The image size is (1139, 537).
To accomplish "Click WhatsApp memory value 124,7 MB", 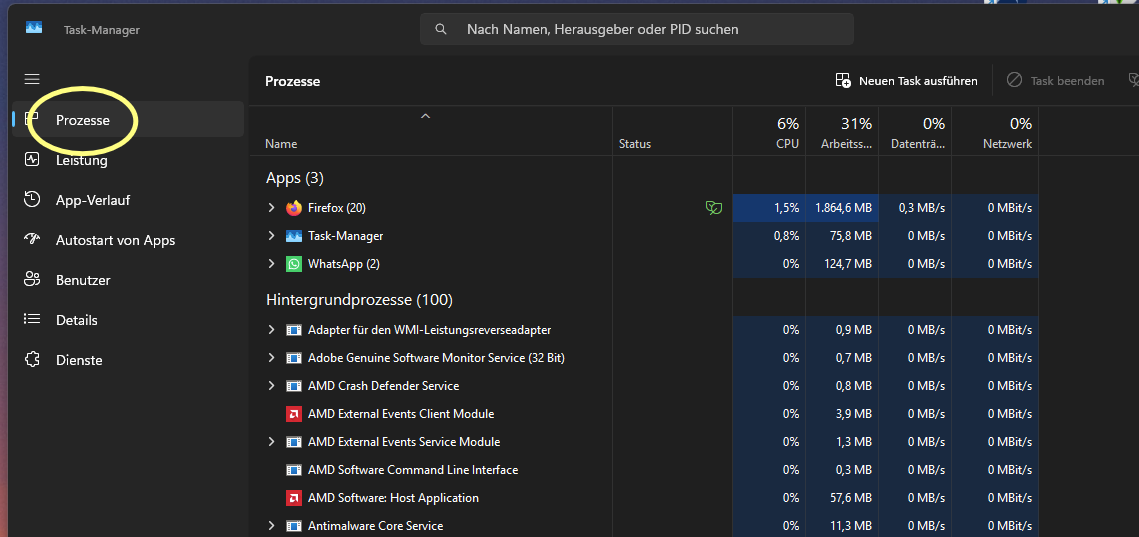I will tap(849, 264).
